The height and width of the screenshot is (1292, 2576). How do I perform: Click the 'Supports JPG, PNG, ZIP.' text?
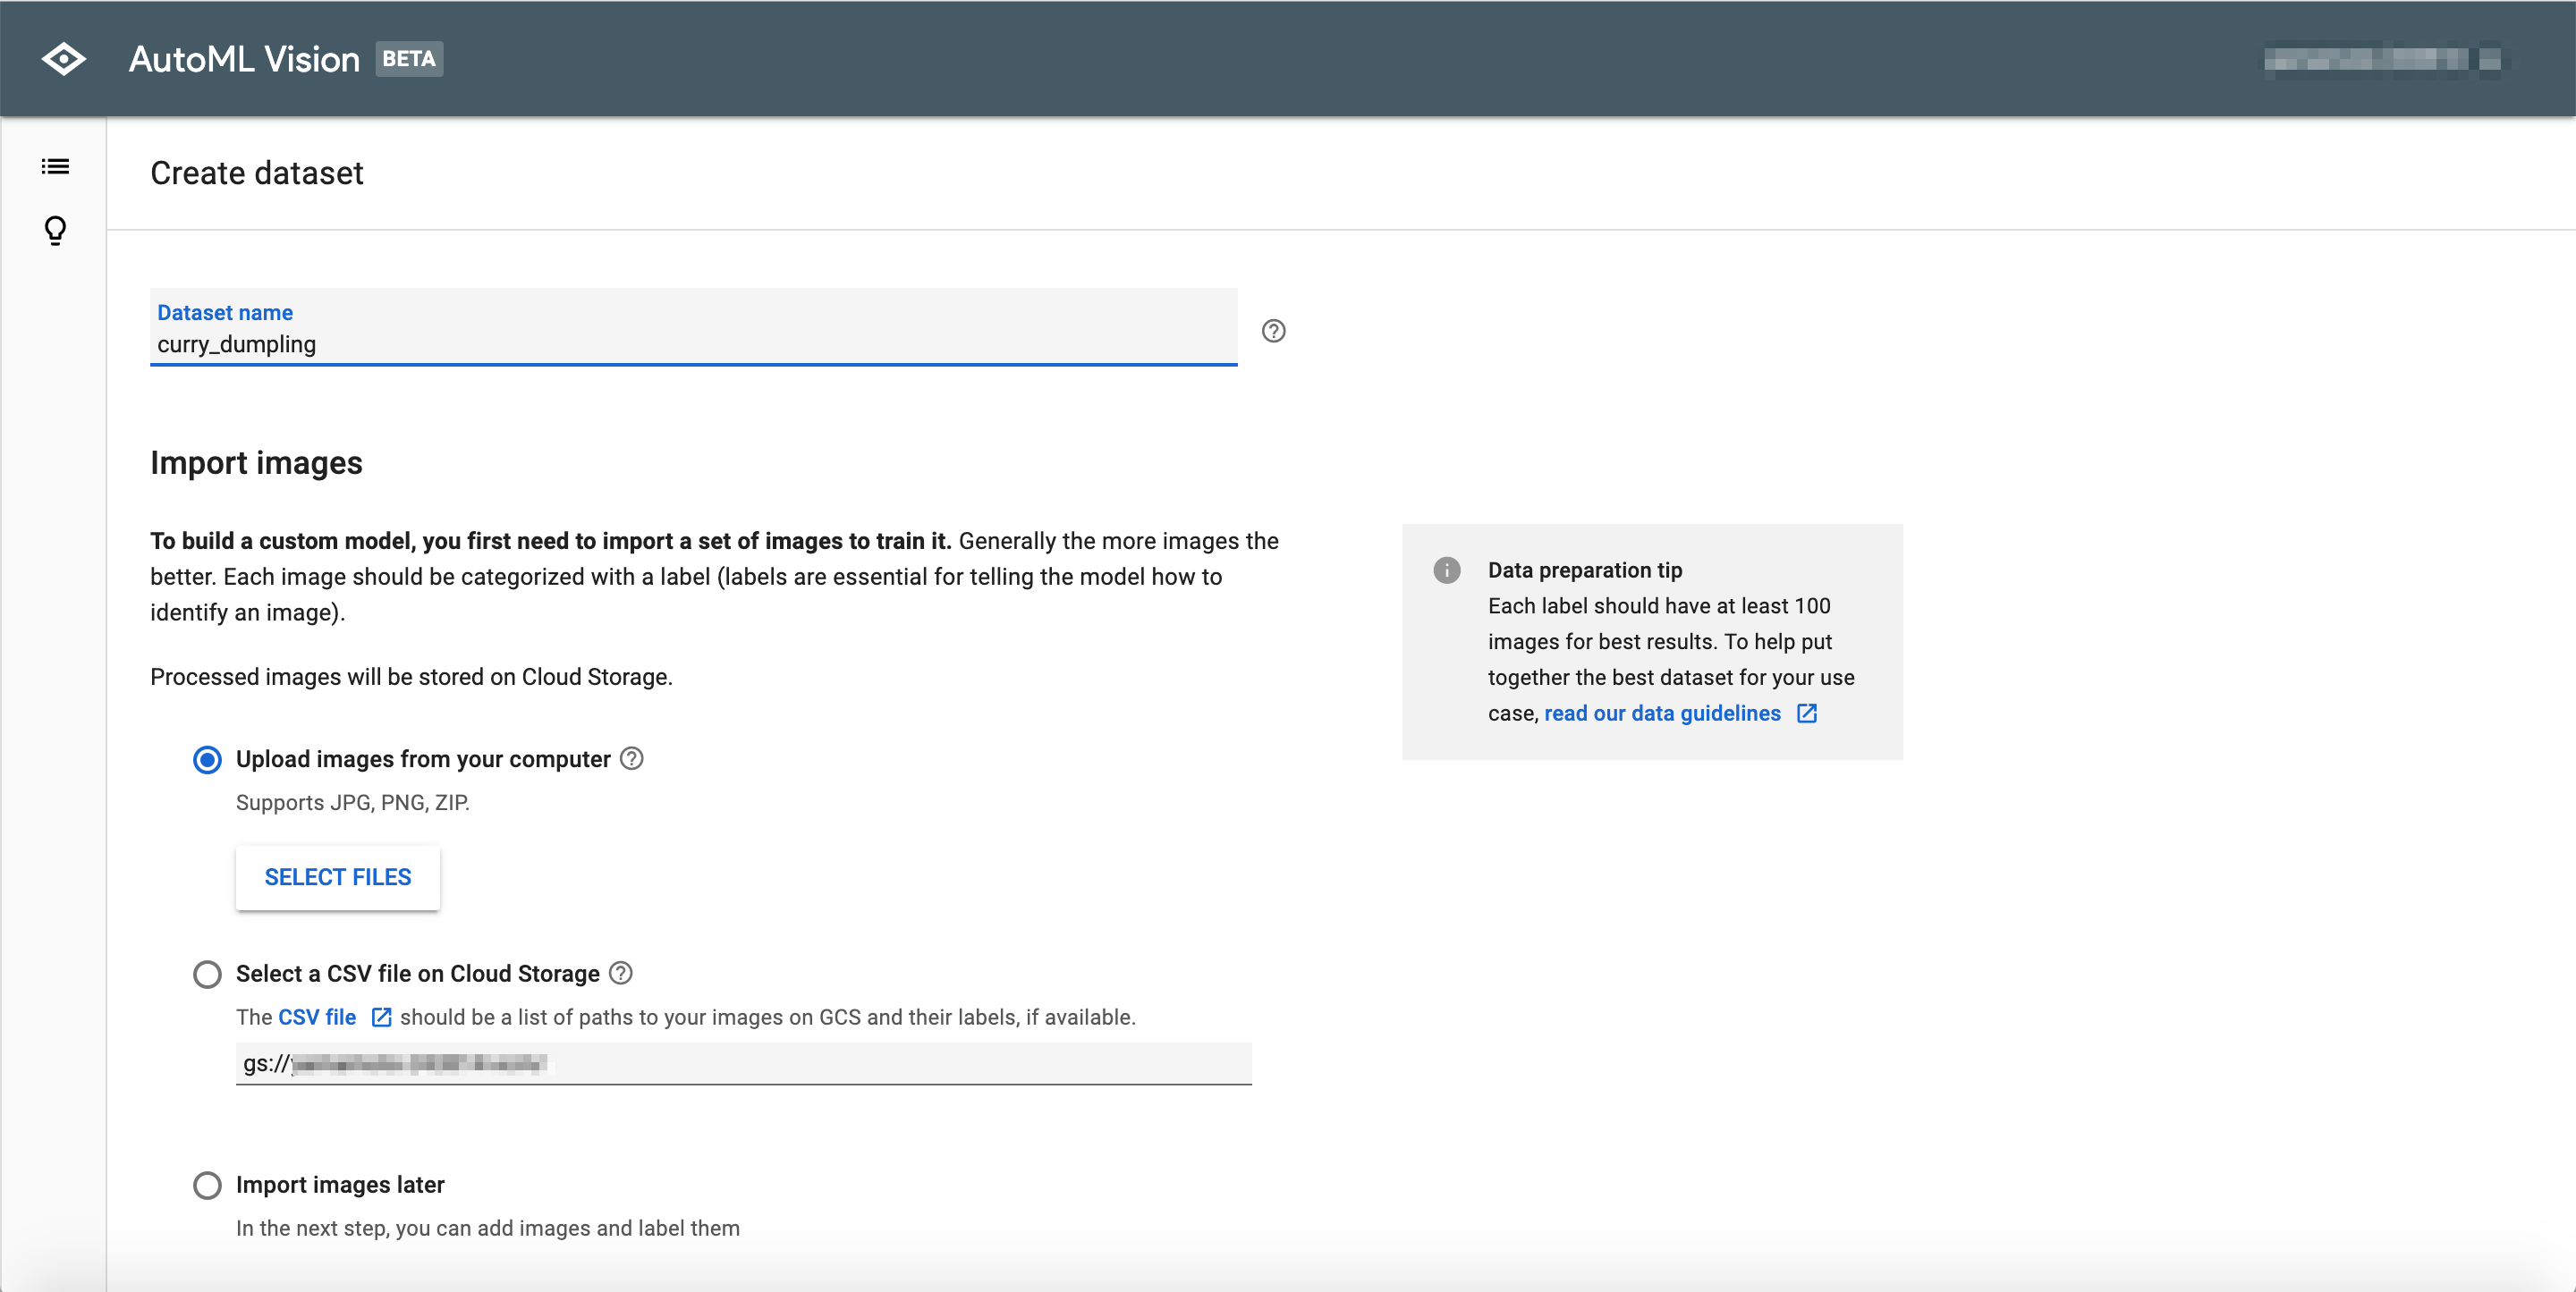point(353,803)
